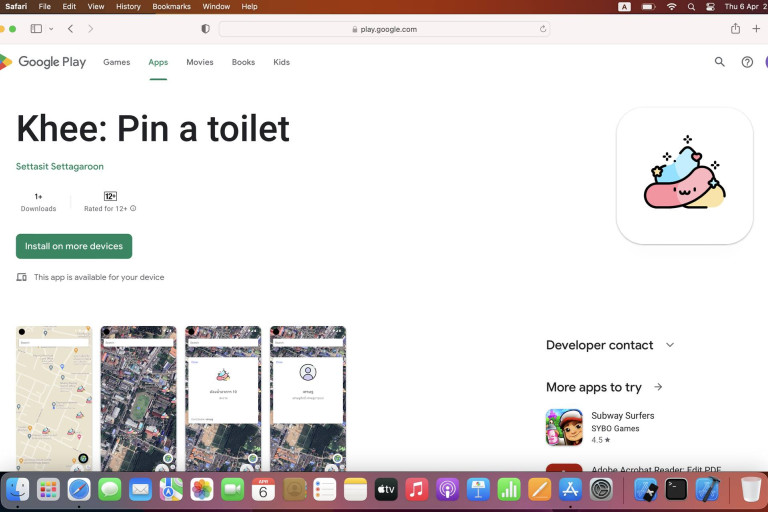This screenshot has height=512, width=768.
Task: Click the Rated for 12+ info icon
Action: [133, 208]
